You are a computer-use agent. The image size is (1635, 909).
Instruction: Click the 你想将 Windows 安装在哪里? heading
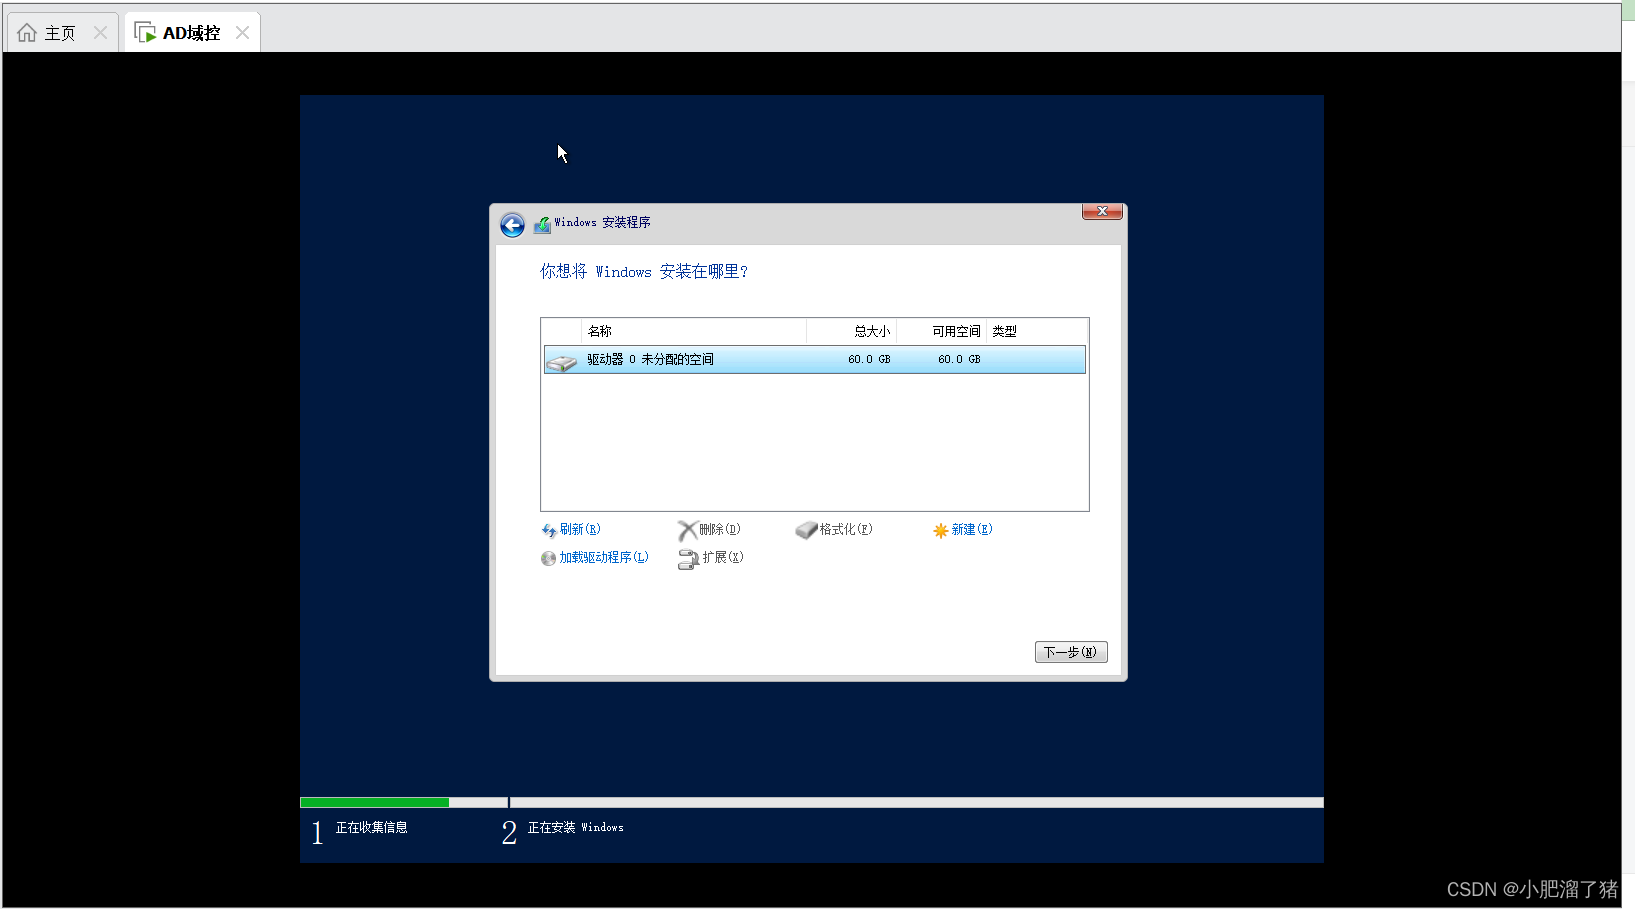tap(644, 272)
